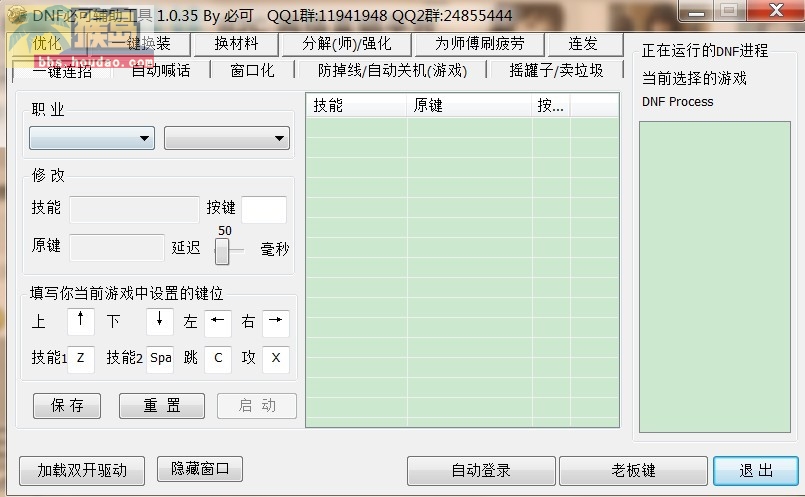The image size is (805, 497).
Task: Open the 自动喊话 tab
Action: click(x=161, y=70)
